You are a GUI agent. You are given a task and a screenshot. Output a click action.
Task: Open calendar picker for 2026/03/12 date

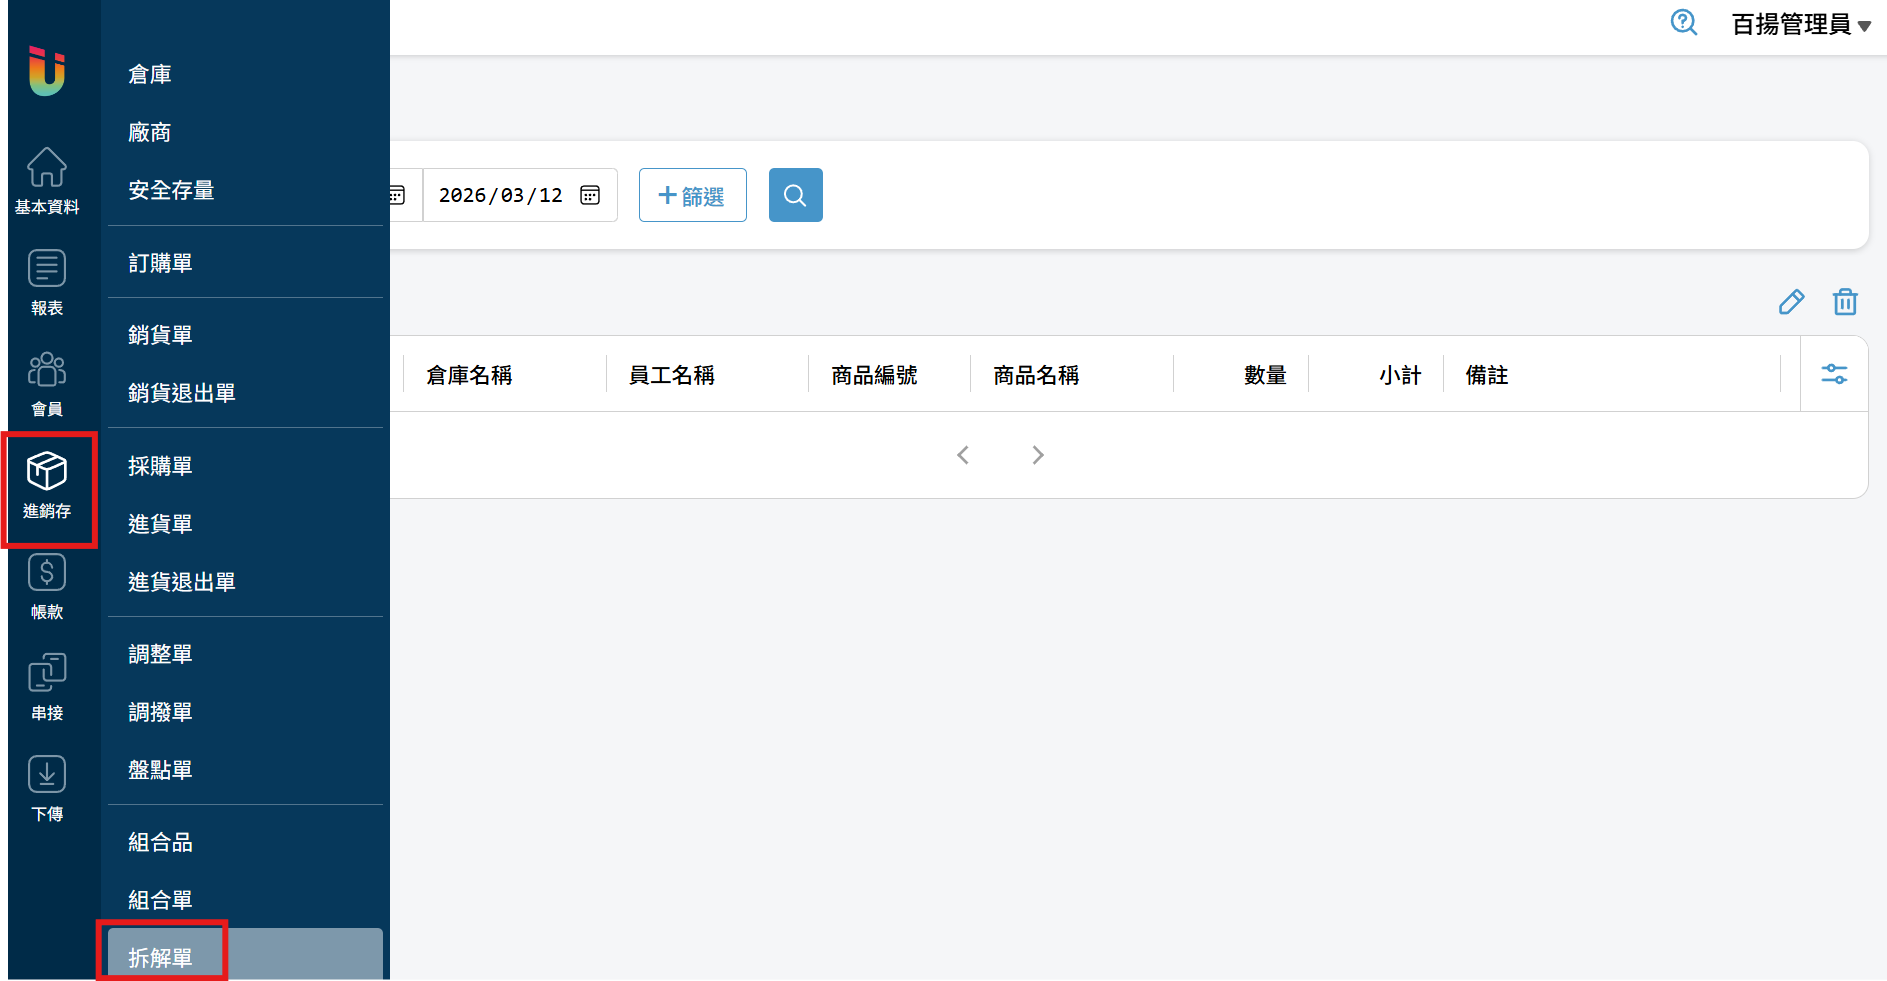pos(590,195)
